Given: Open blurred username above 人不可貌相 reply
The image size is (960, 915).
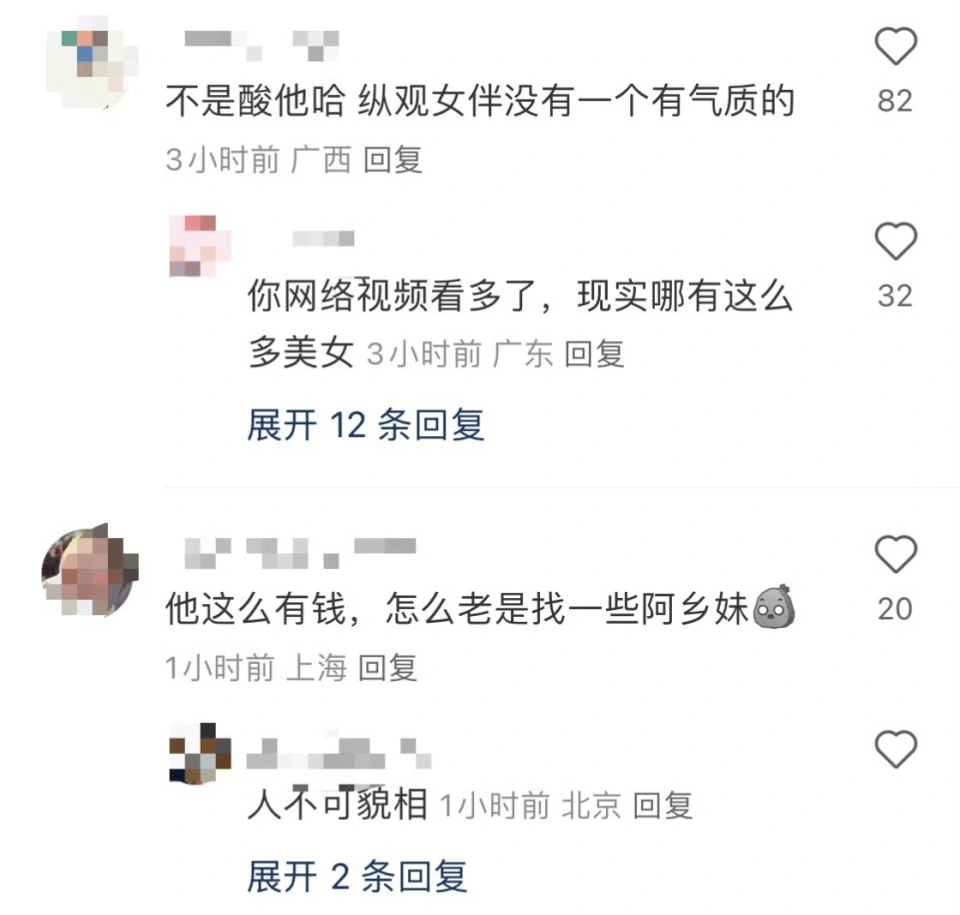Looking at the screenshot, I should click(339, 754).
